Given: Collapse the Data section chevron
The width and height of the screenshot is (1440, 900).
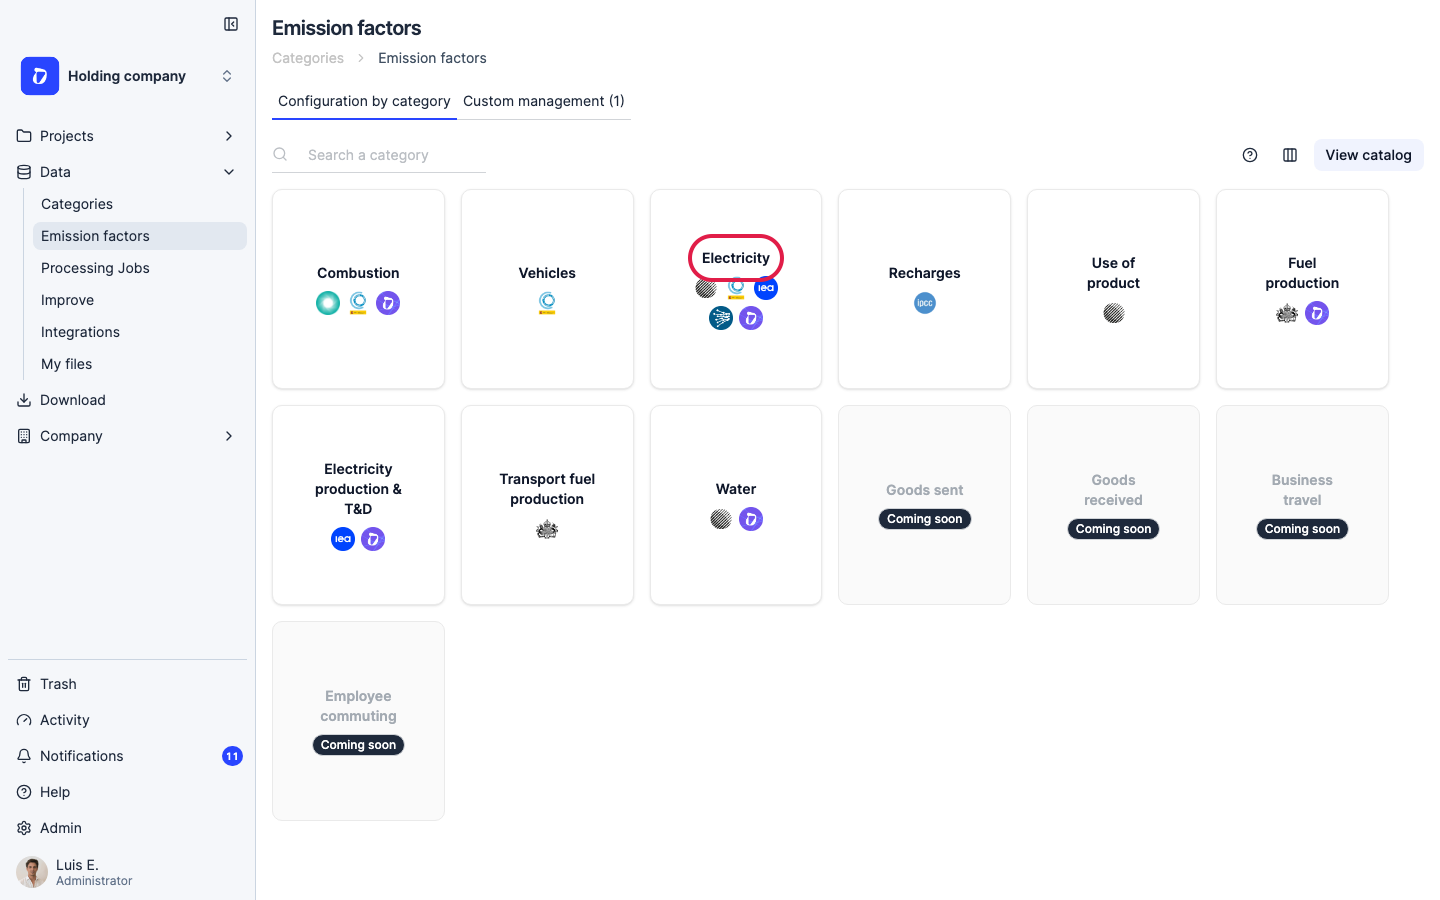Looking at the screenshot, I should pyautogui.click(x=229, y=172).
